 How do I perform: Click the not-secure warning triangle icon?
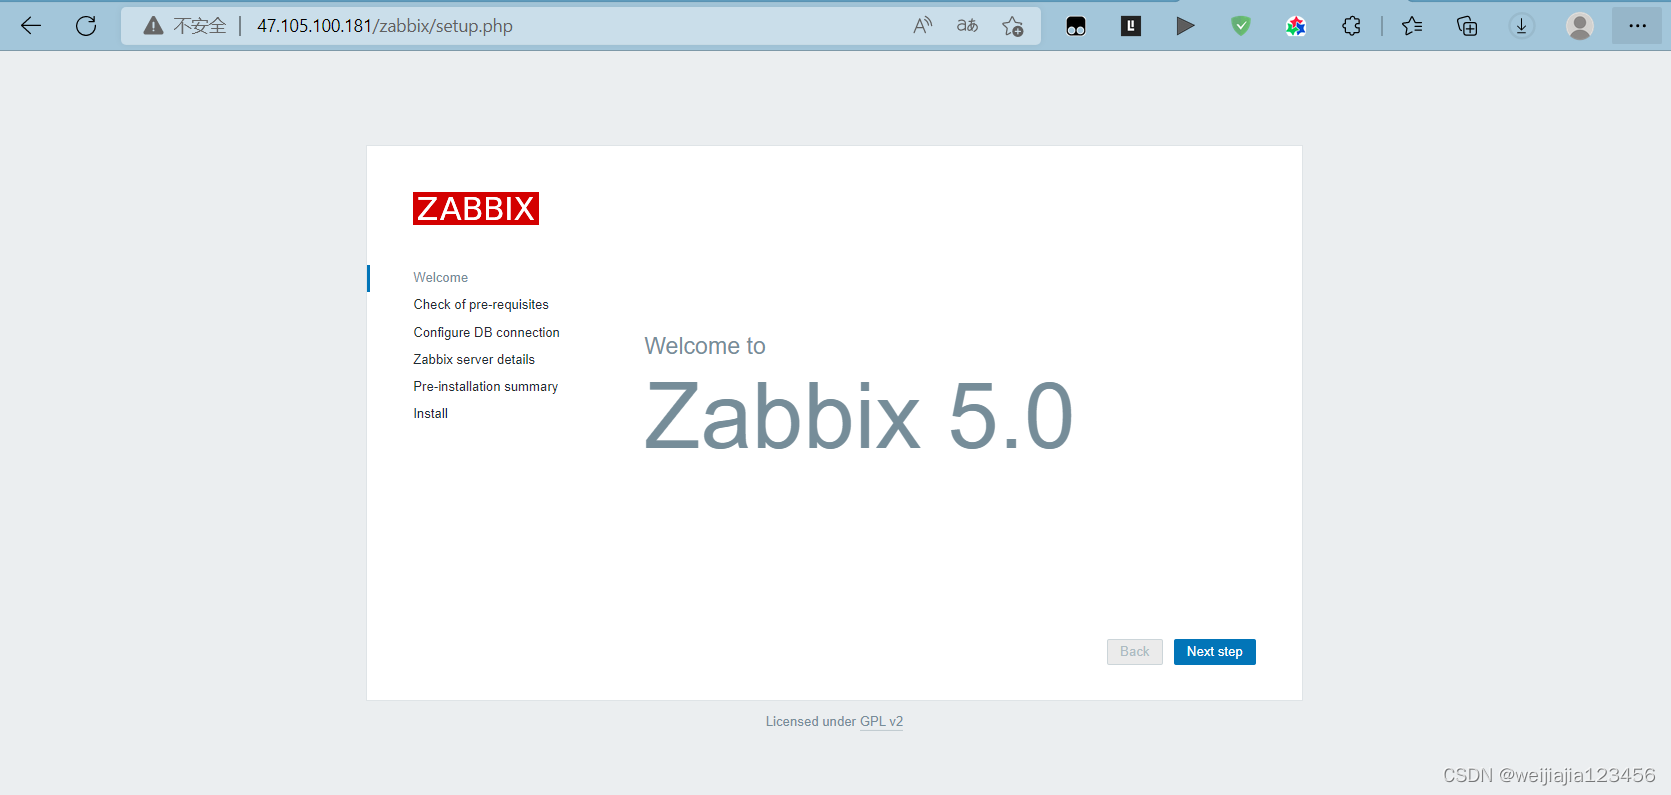(x=153, y=26)
